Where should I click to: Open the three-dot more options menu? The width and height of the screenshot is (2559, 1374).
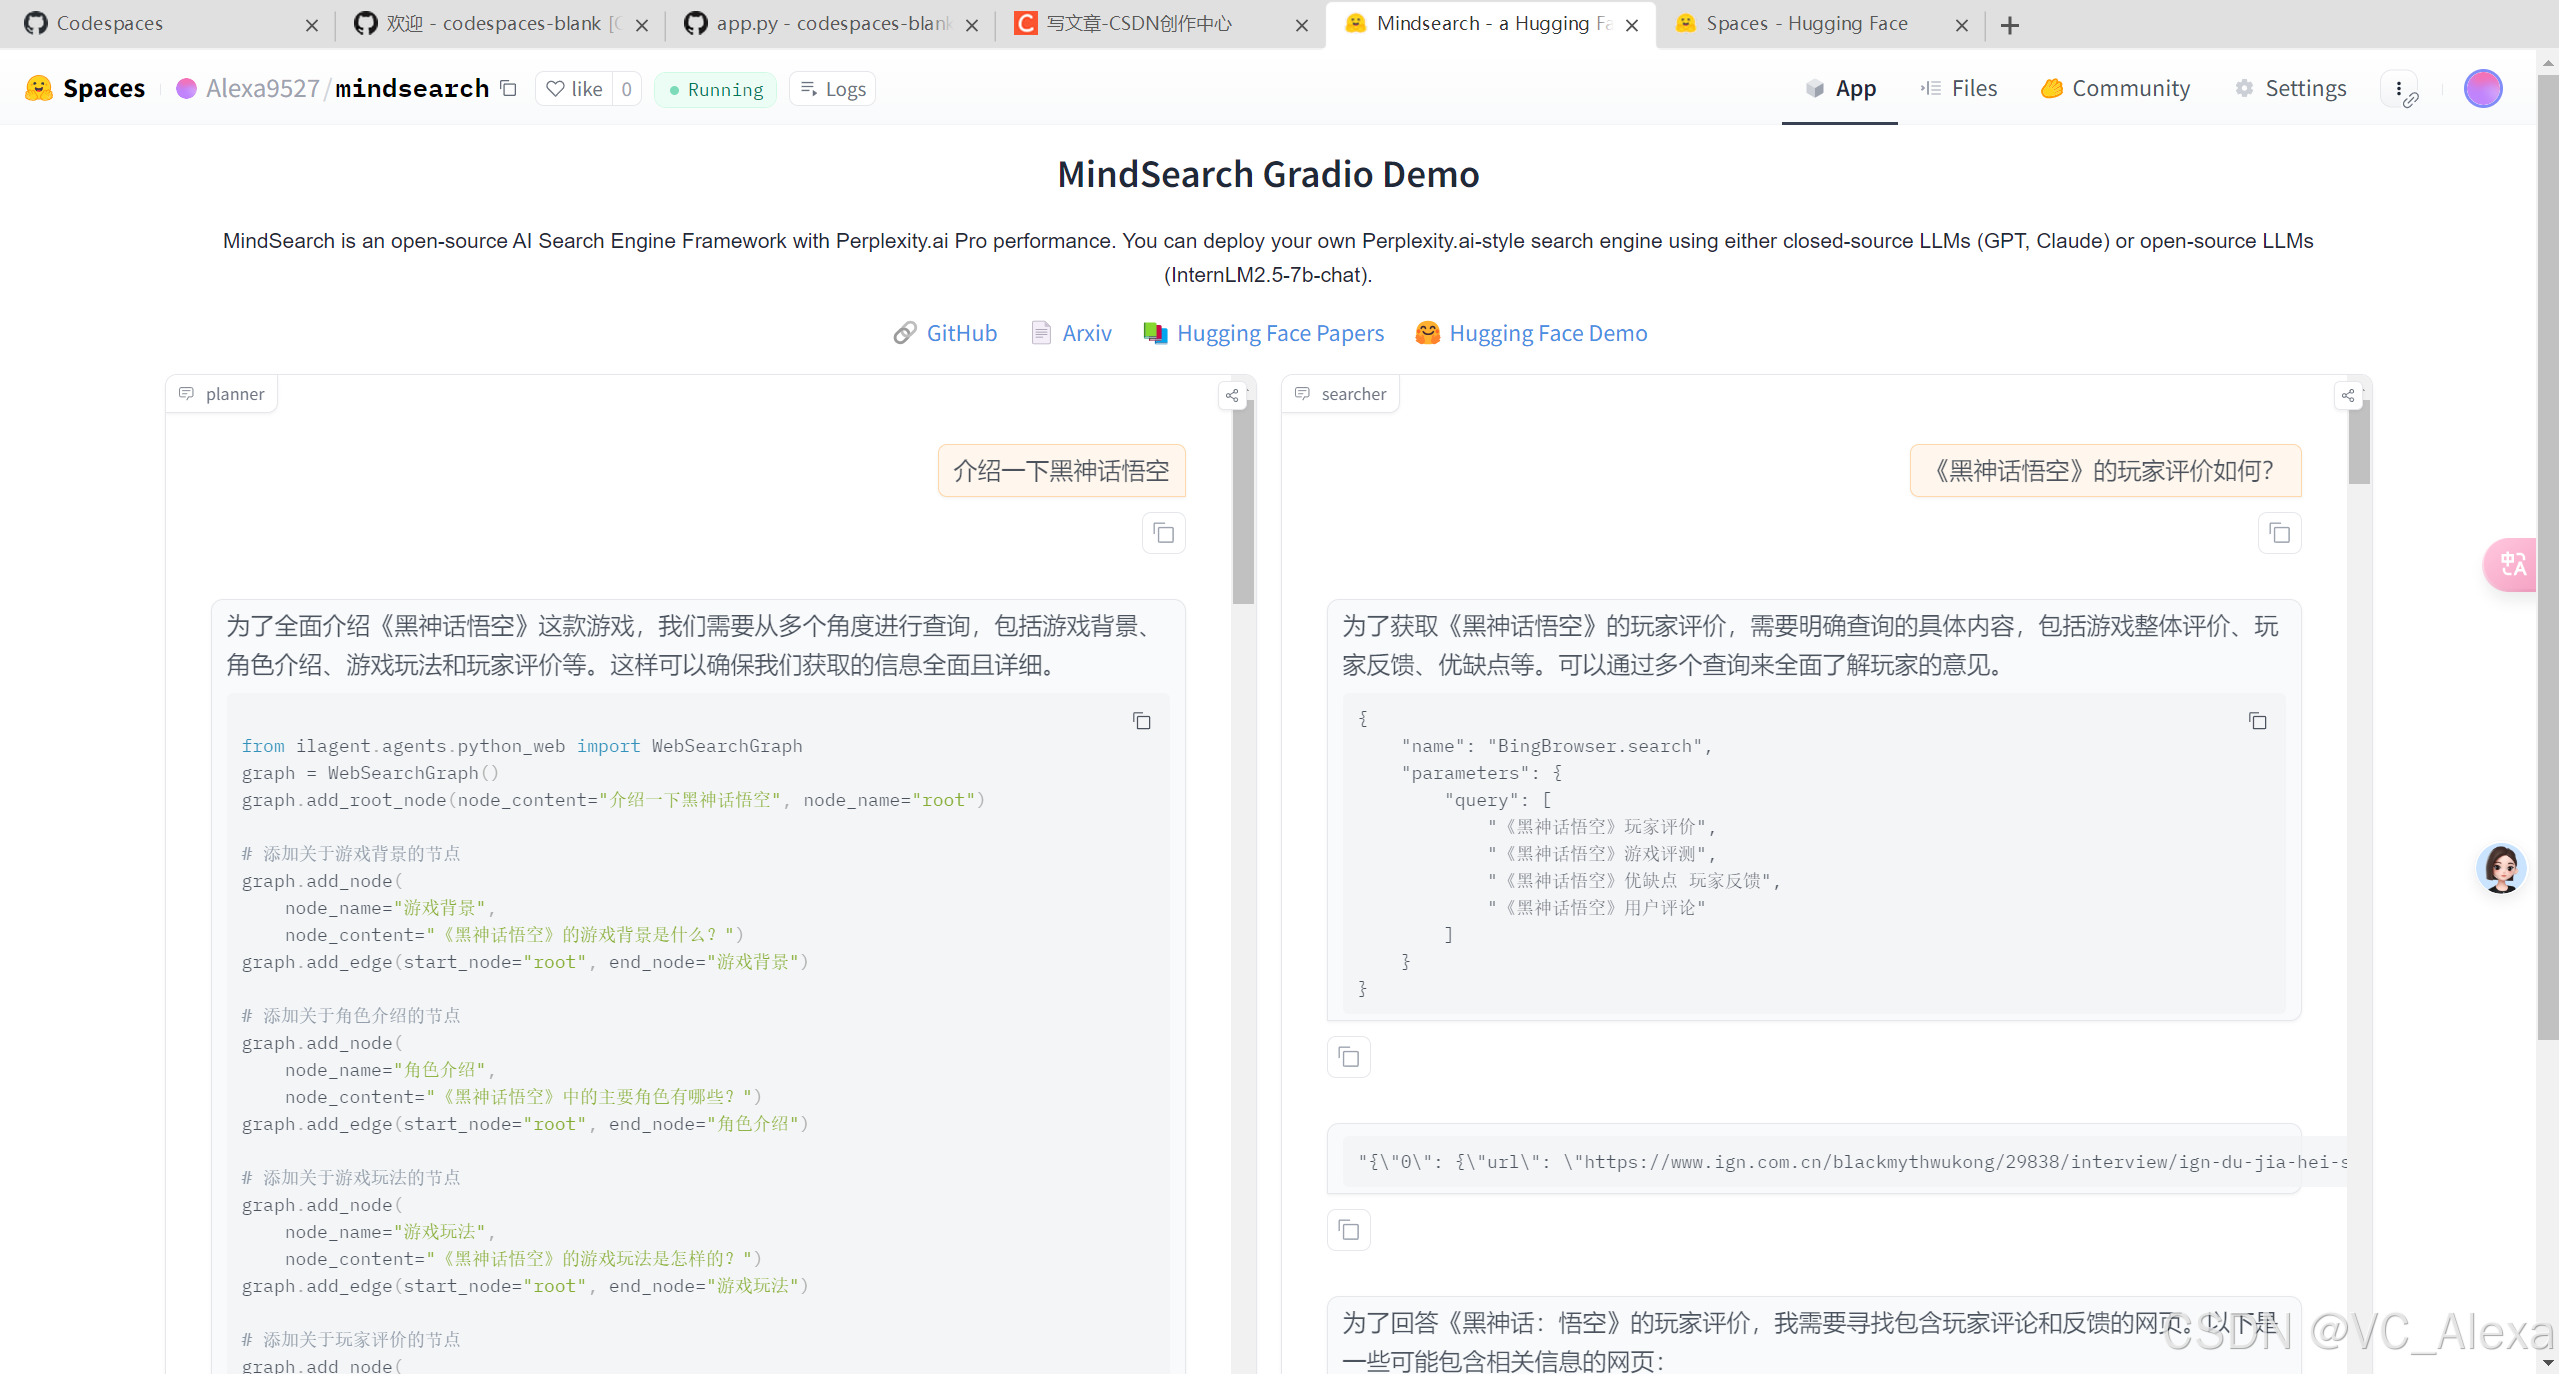pyautogui.click(x=2399, y=88)
